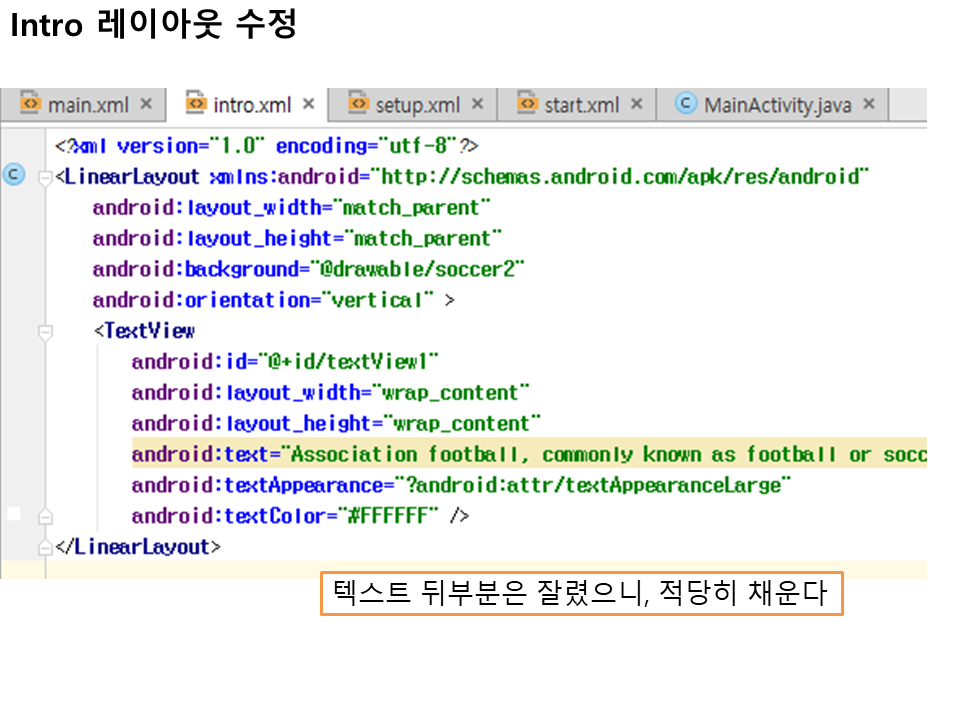Click the setup.xml file icon

tap(358, 104)
